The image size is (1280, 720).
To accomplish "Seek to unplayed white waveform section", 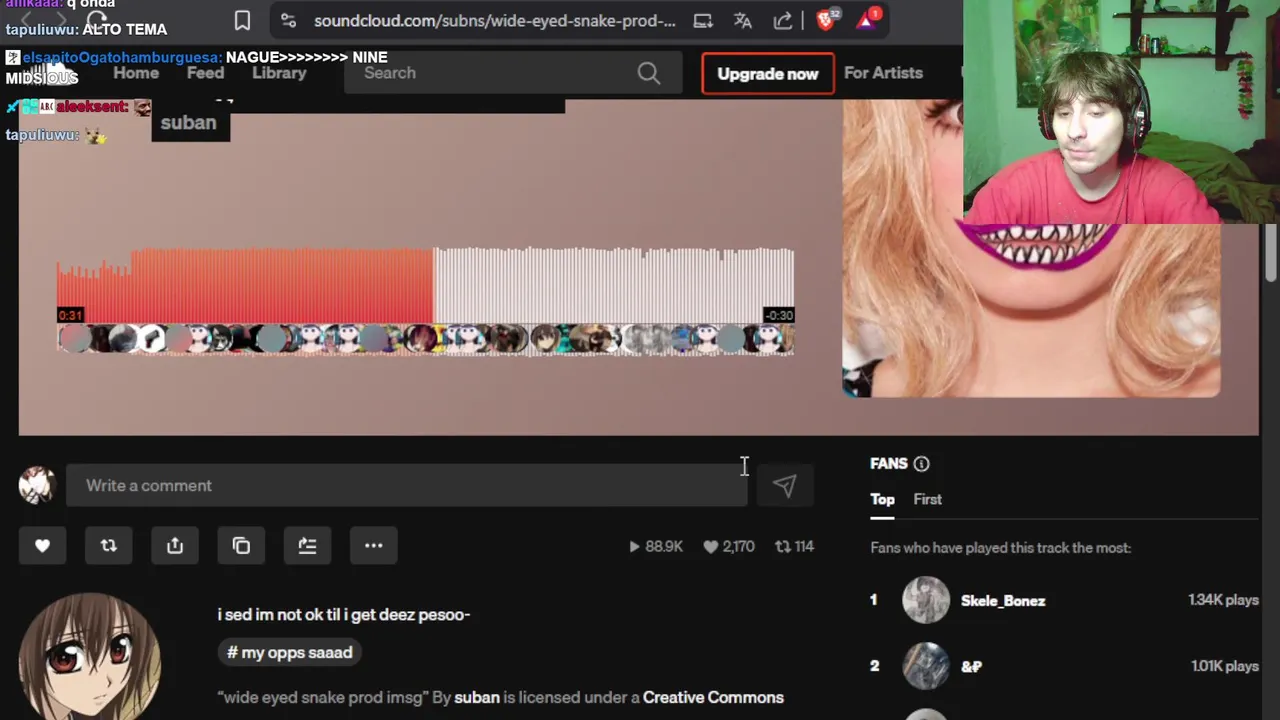I will coord(614,285).
